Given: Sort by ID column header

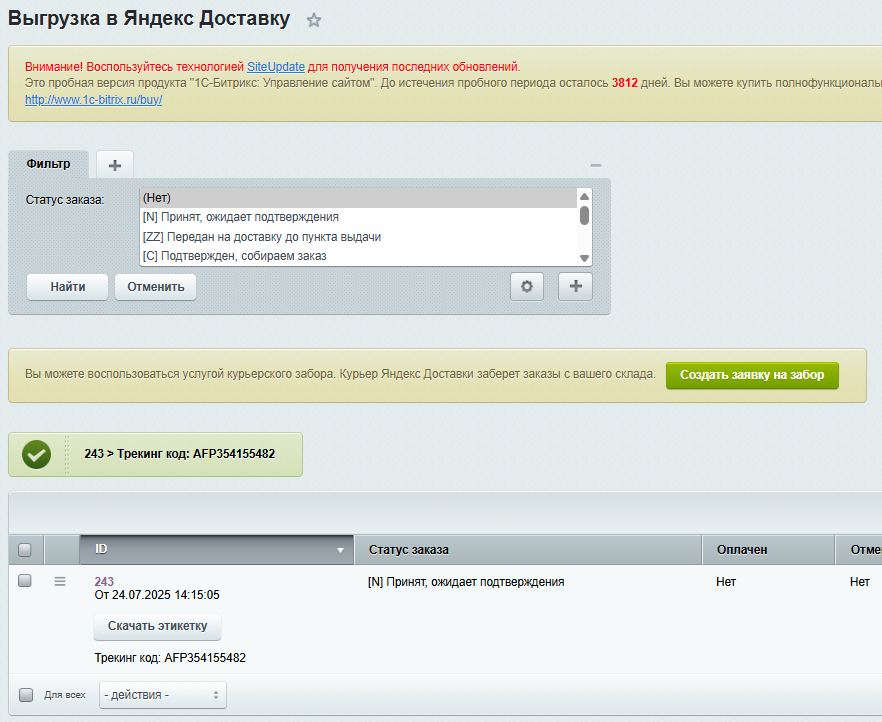Looking at the screenshot, I should [x=217, y=549].
